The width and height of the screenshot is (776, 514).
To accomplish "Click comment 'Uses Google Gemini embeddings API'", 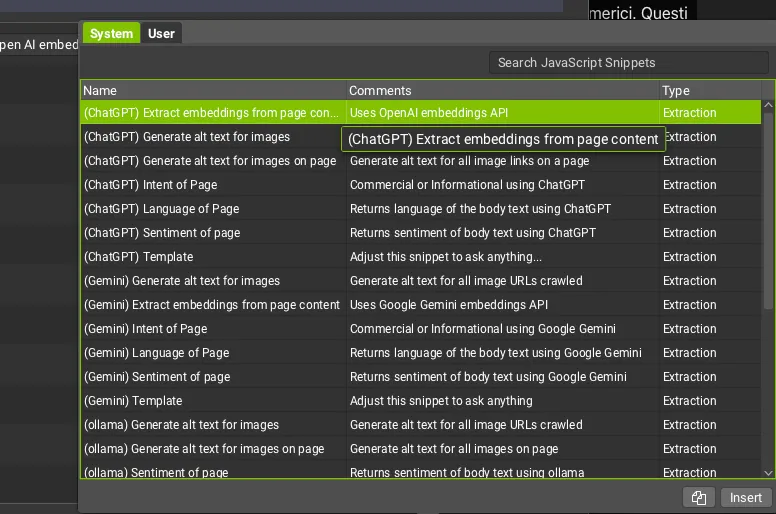I will point(448,305).
